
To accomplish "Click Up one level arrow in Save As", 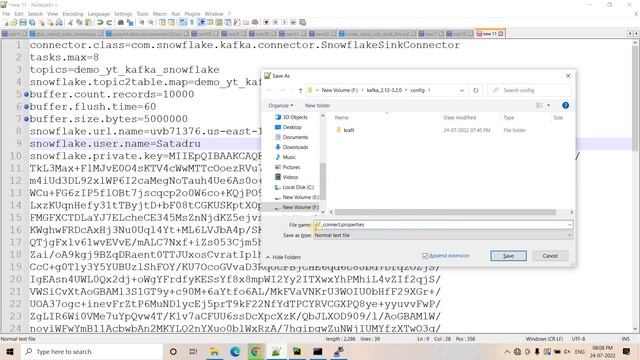I will pyautogui.click(x=300, y=90).
